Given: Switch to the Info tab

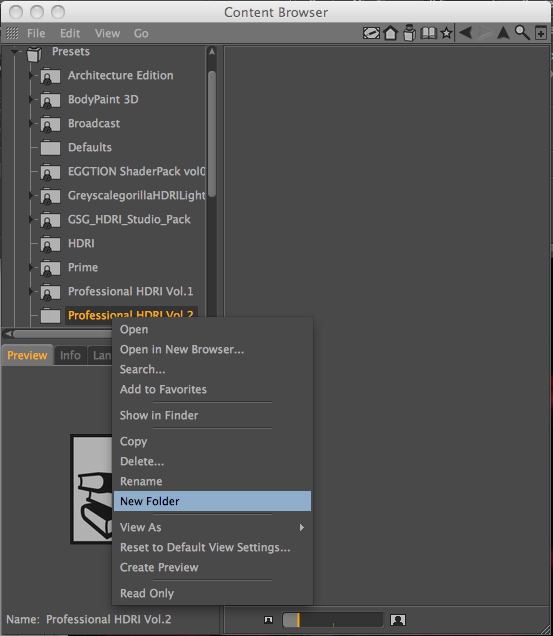Looking at the screenshot, I should pos(70,355).
